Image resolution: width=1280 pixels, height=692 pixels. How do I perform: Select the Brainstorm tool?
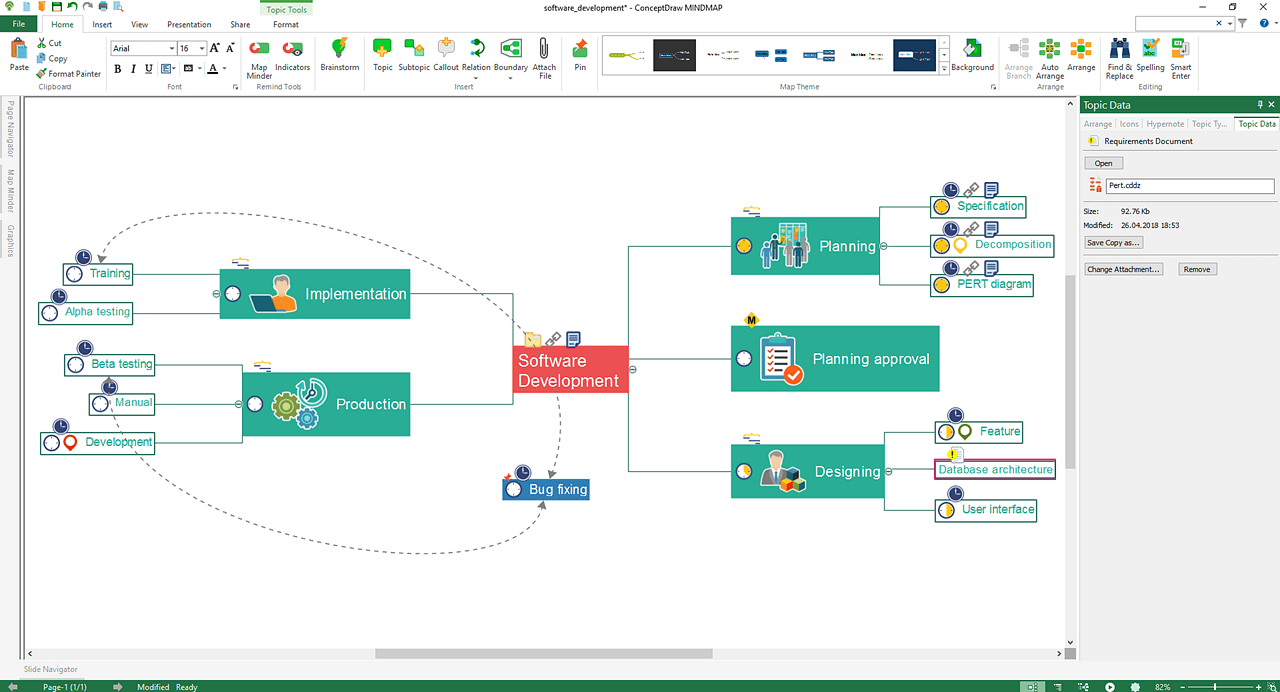[339, 55]
